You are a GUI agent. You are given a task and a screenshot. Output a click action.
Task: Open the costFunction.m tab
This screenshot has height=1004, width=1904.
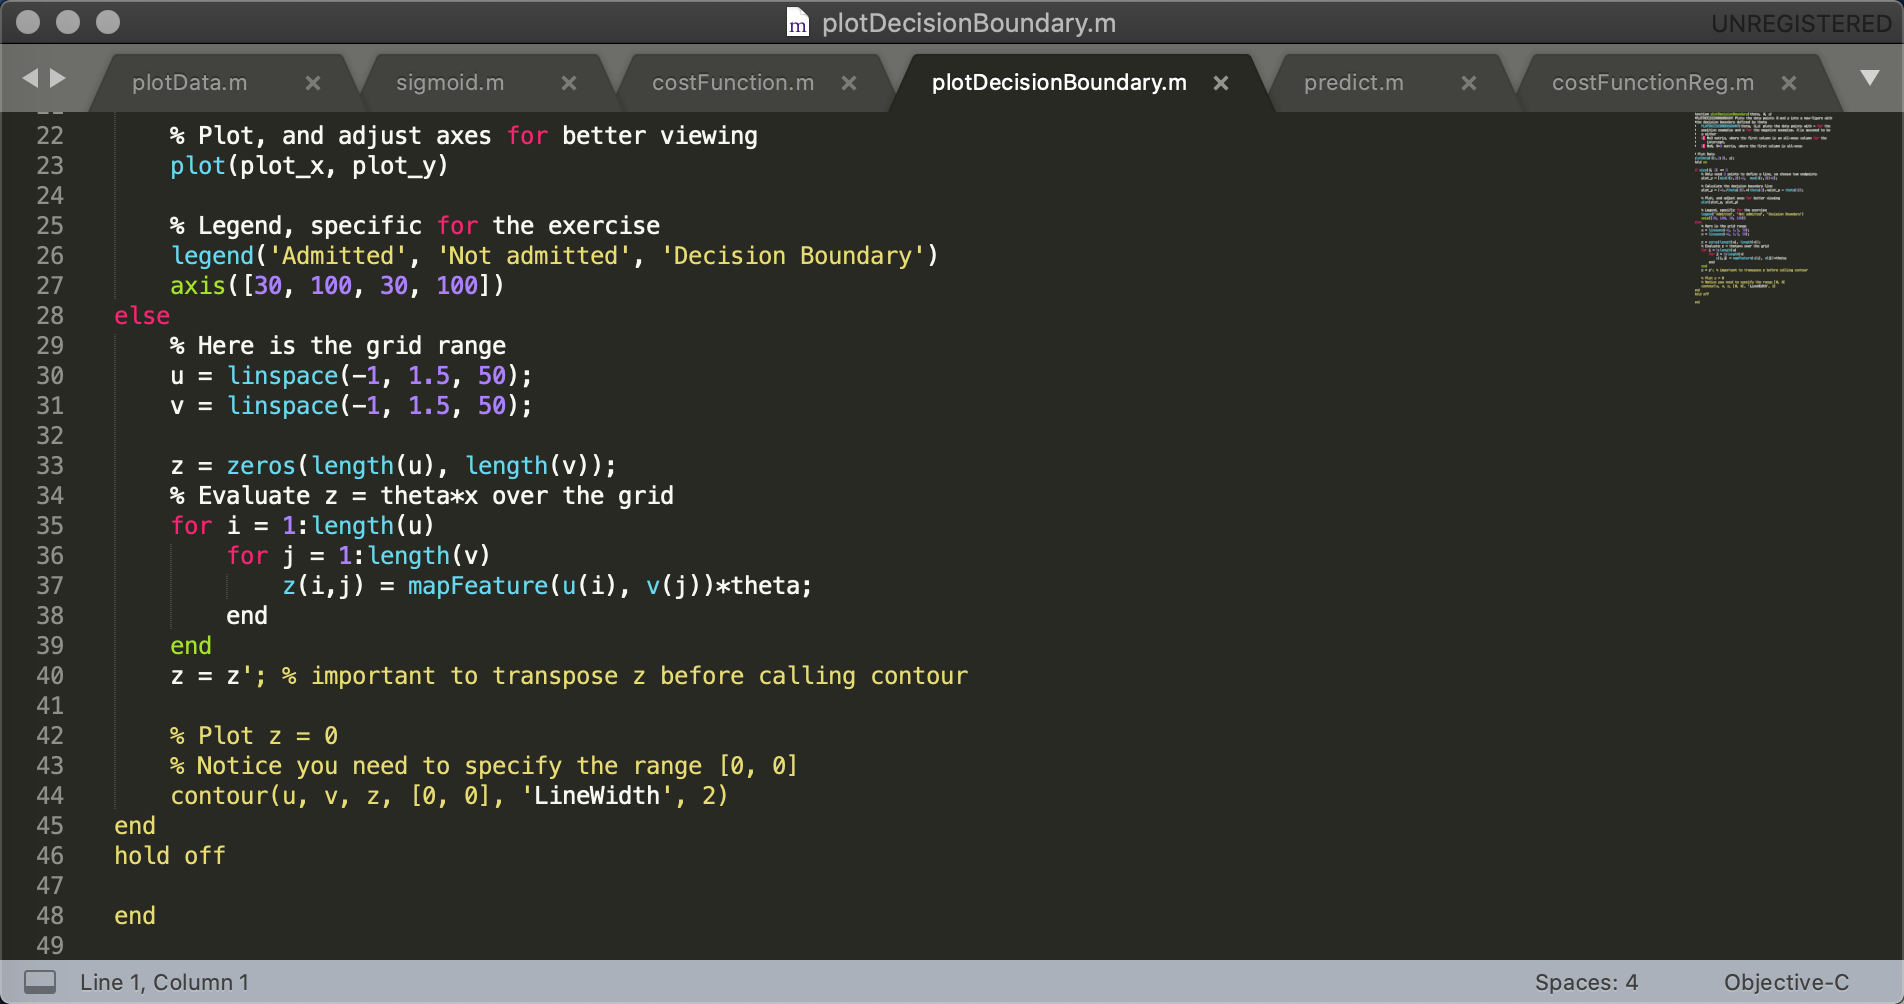[733, 83]
